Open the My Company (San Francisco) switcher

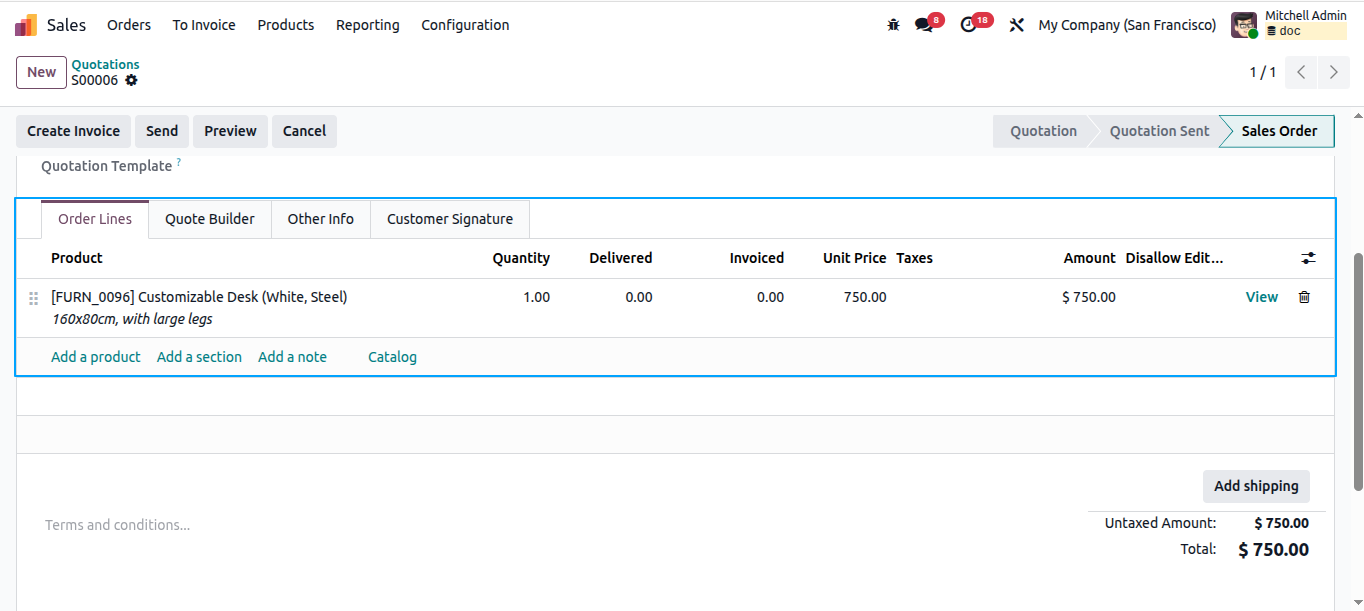(1127, 25)
